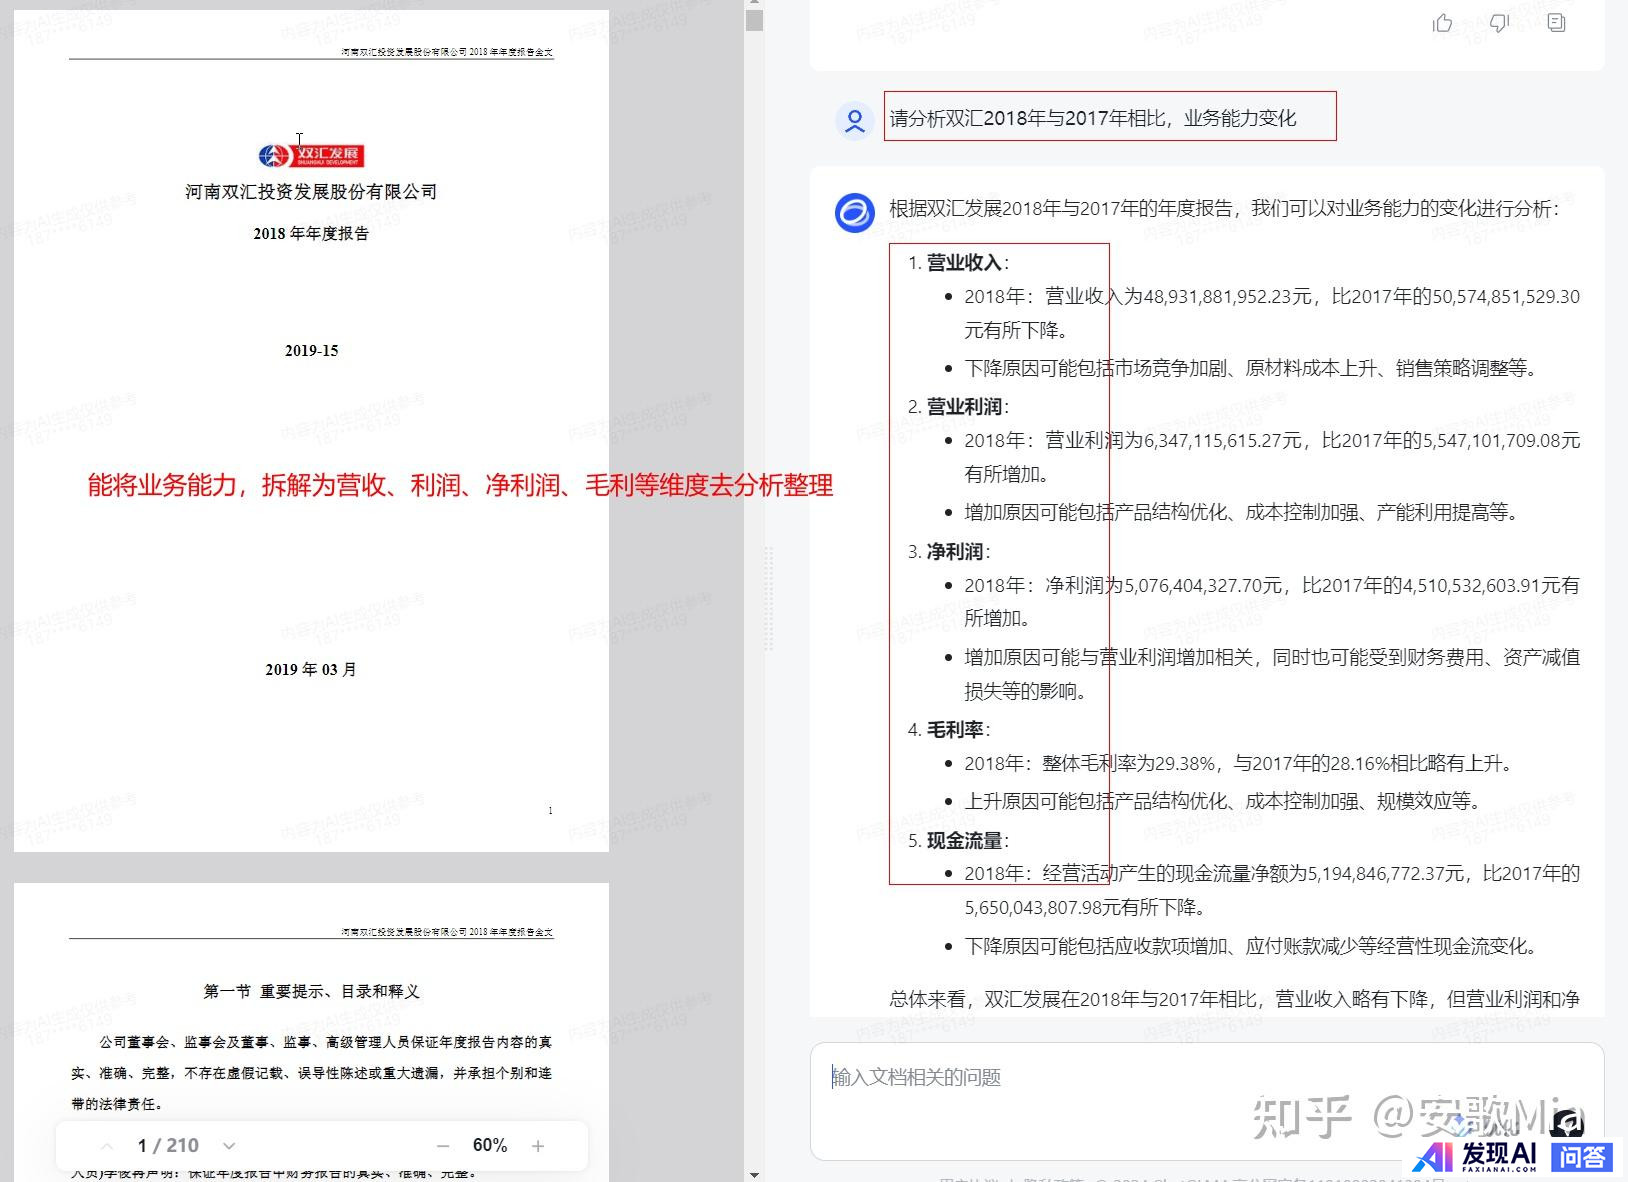
Task: Click the thumbs-up icon on the answer
Action: tap(1442, 23)
